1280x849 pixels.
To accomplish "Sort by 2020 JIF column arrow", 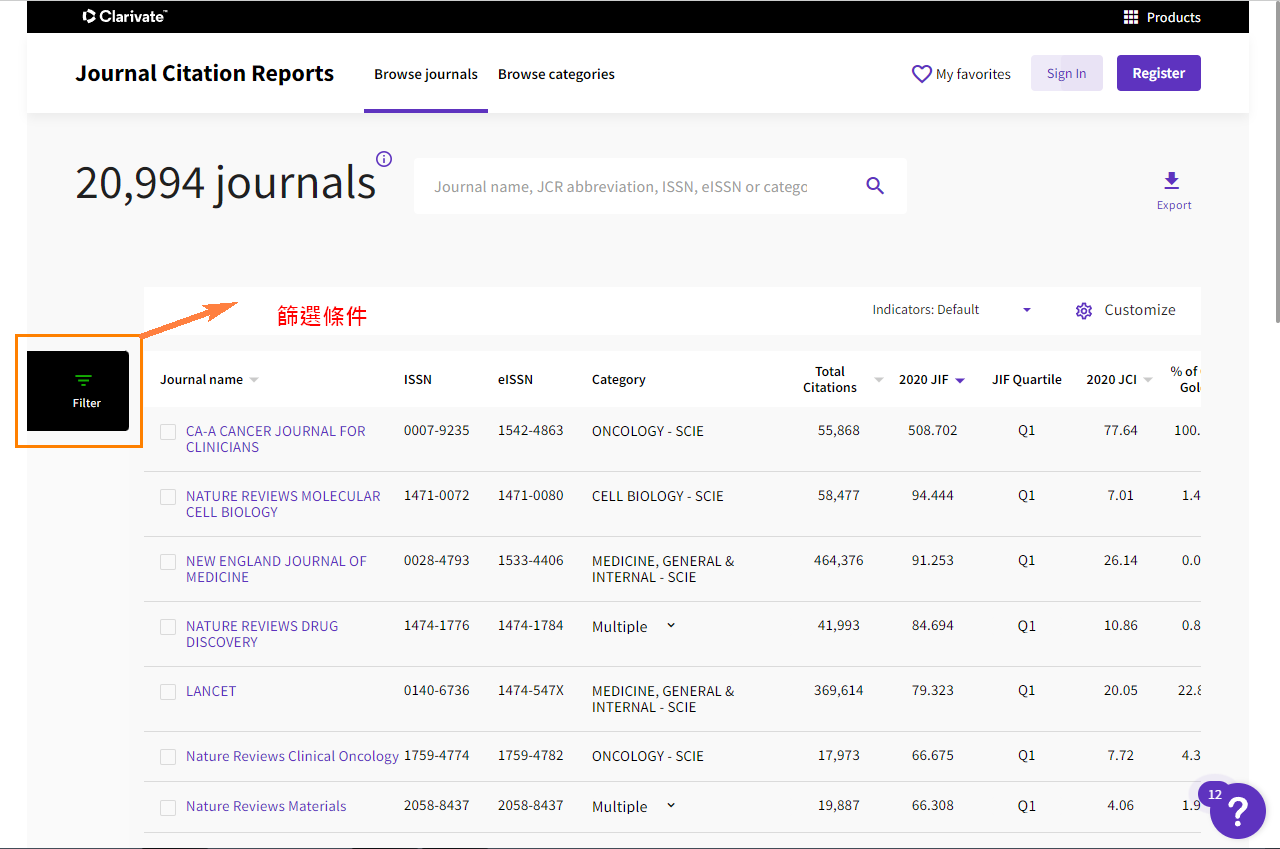I will click(960, 380).
